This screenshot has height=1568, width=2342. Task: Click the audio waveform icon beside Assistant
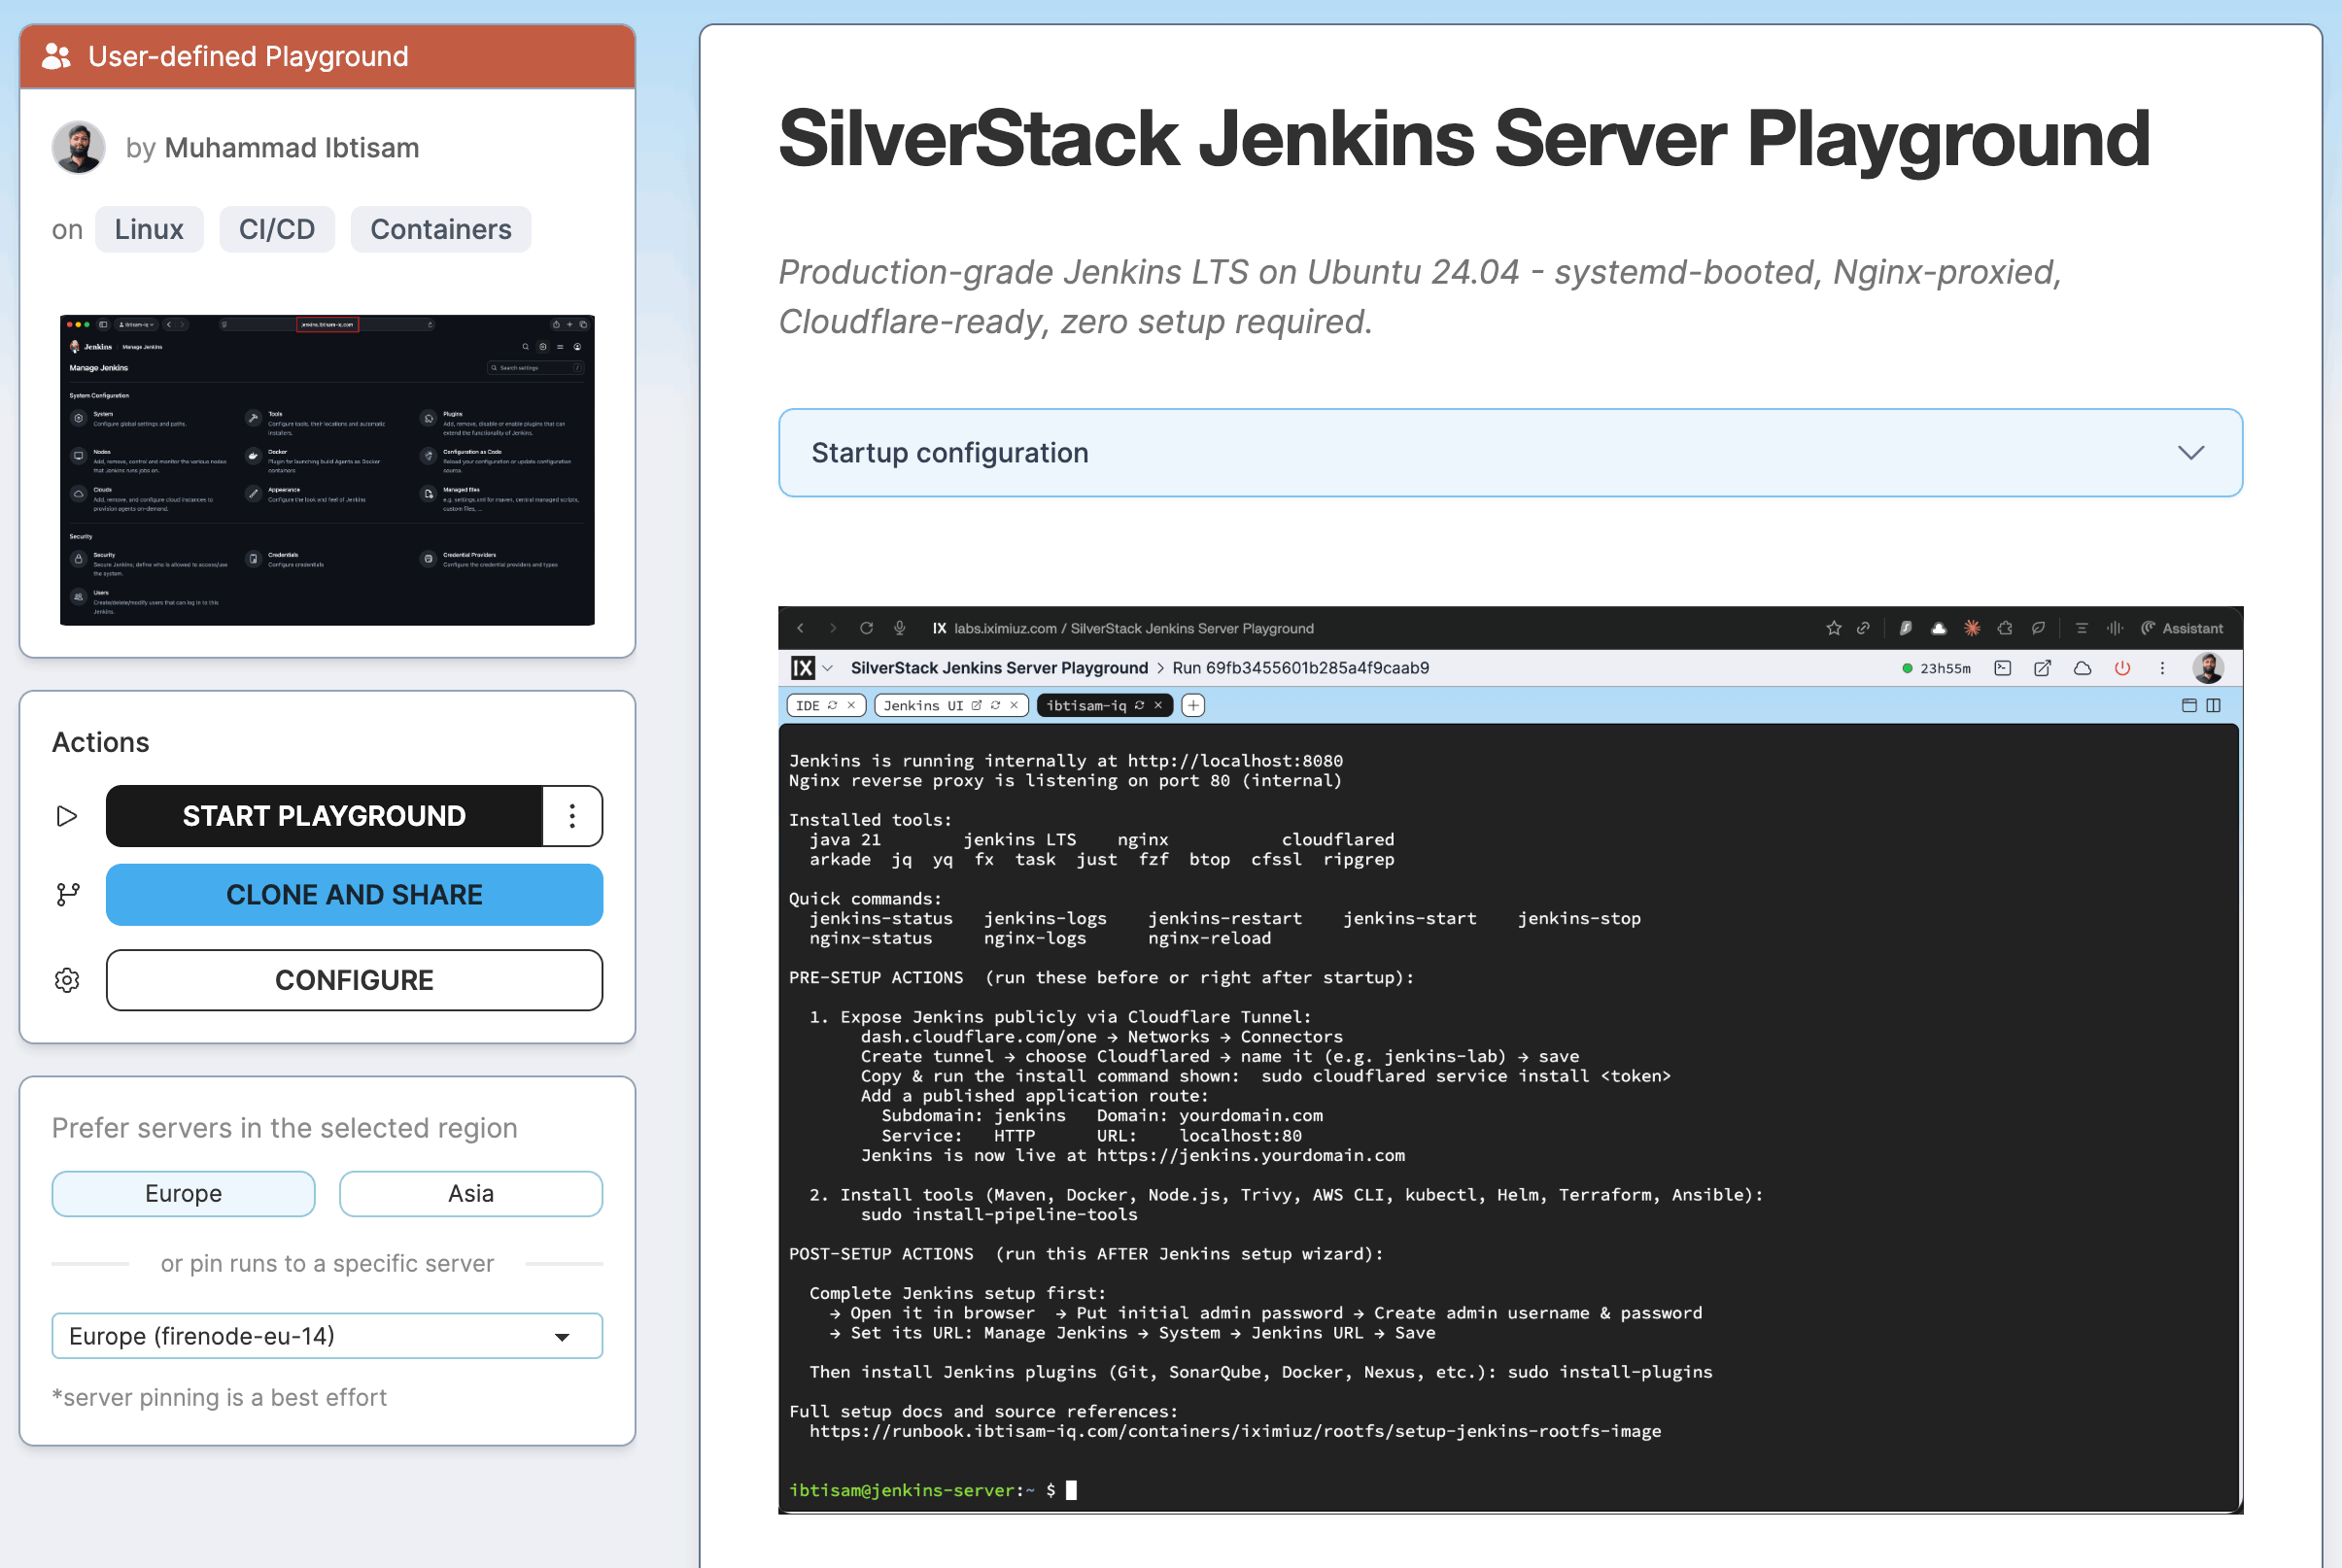(x=2114, y=628)
